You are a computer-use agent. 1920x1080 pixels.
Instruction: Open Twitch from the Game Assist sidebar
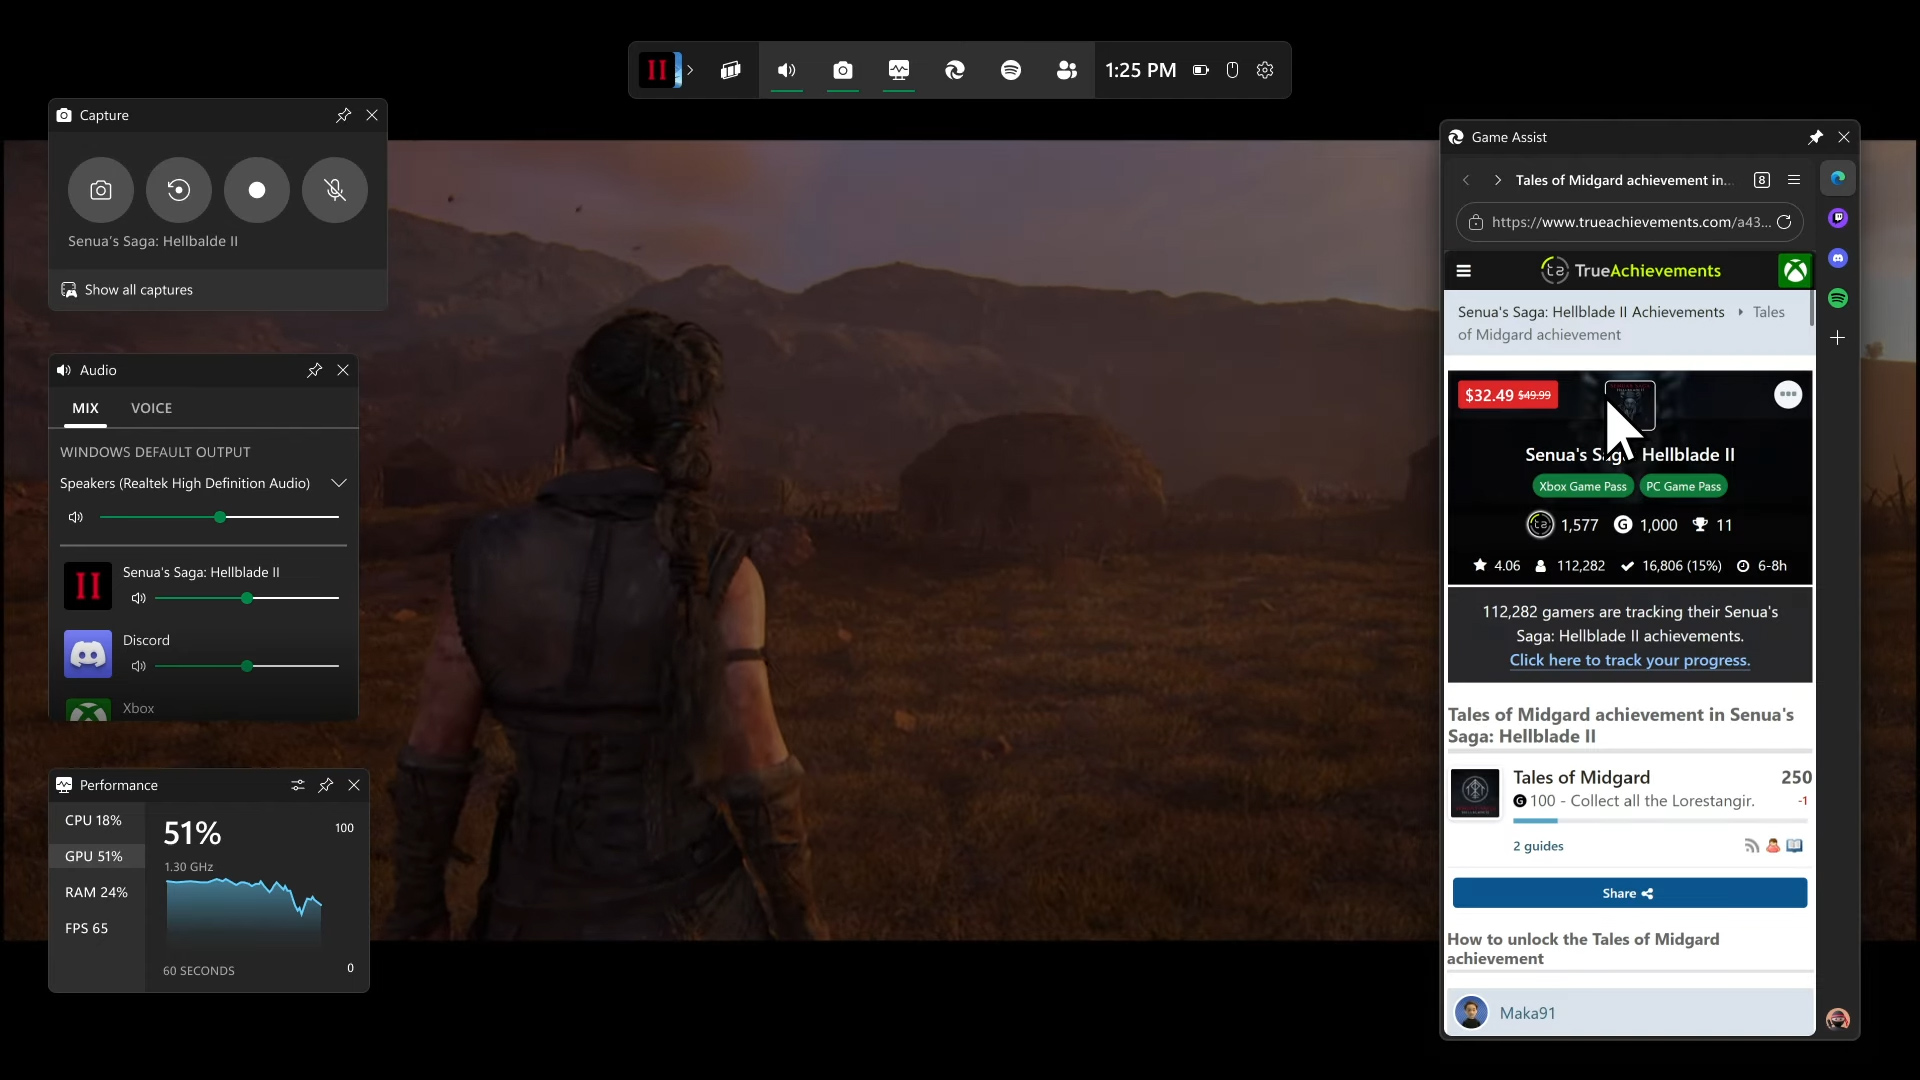(x=1838, y=218)
